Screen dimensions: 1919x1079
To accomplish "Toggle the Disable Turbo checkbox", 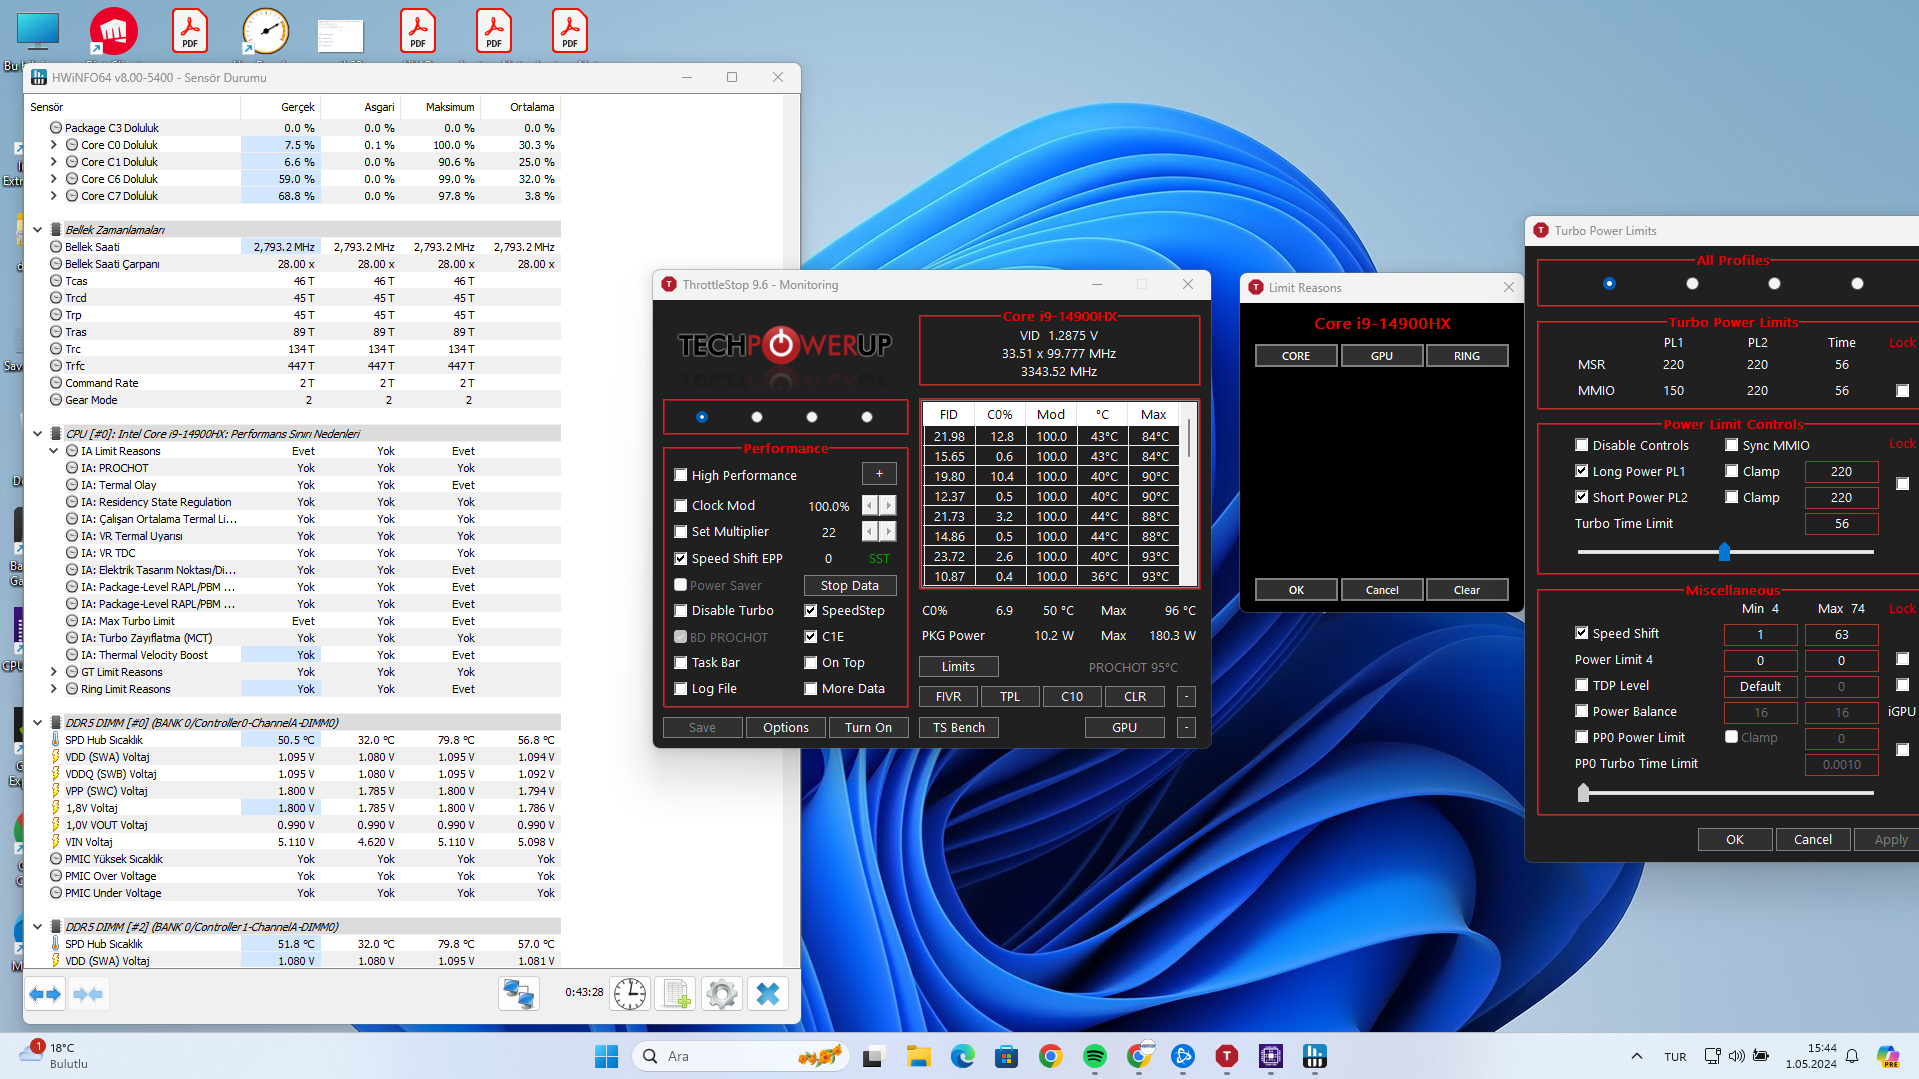I will point(681,611).
